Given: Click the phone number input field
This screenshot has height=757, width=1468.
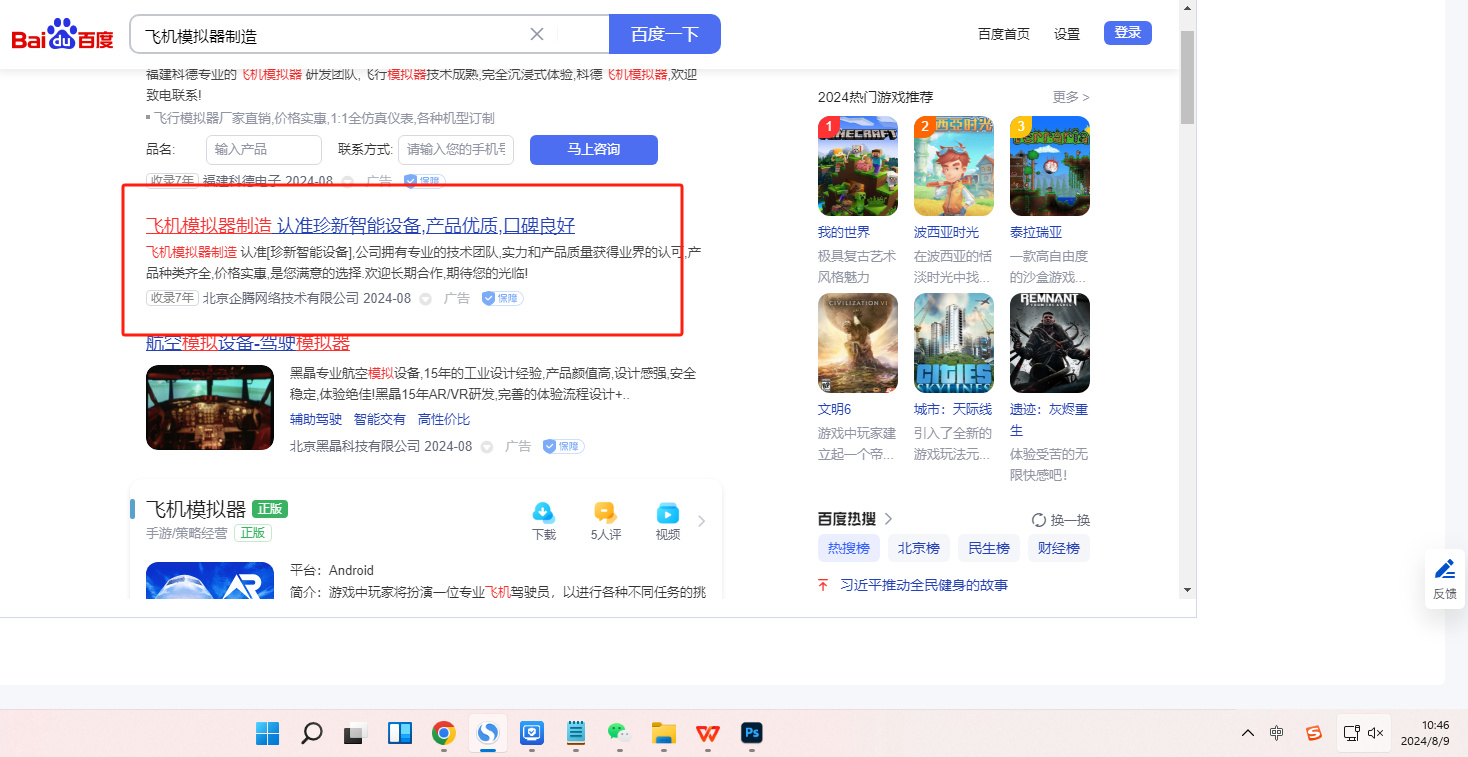Looking at the screenshot, I should tap(456, 150).
